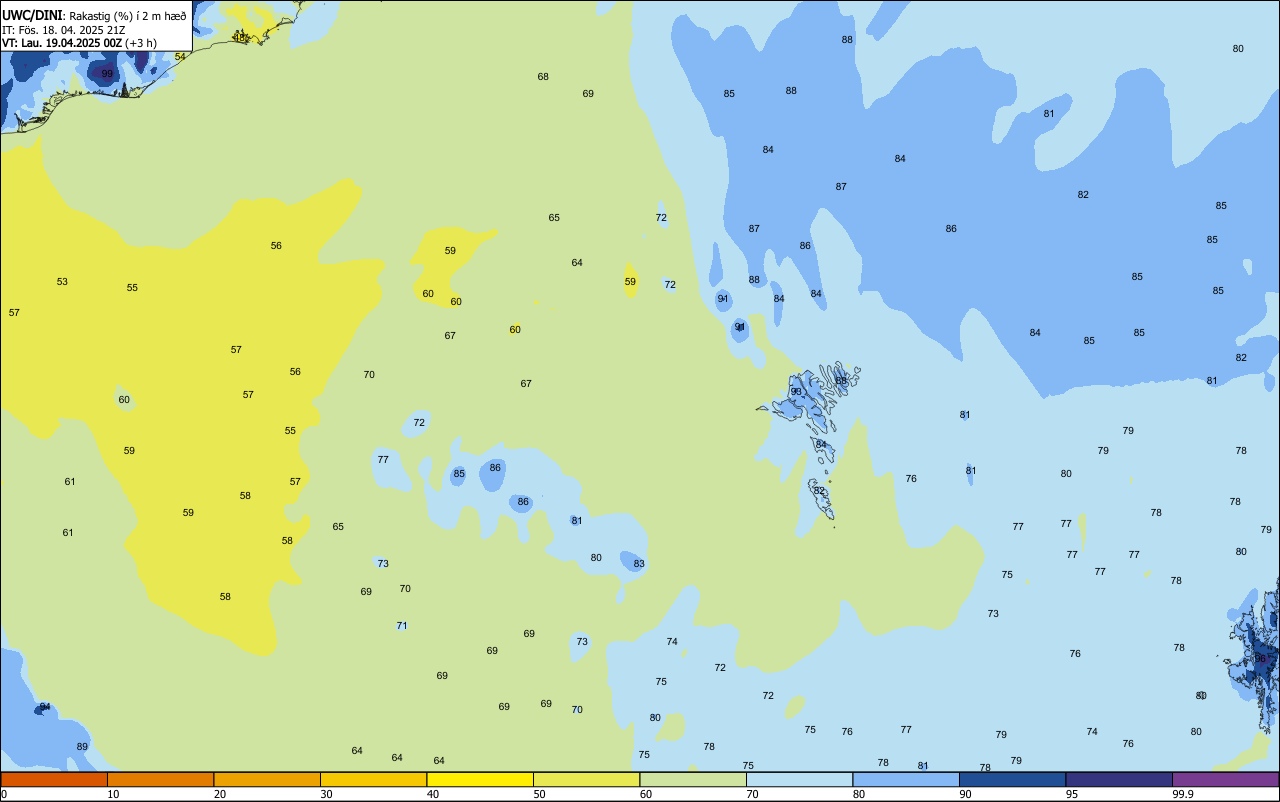Select the 10–20 orange legend swatch
This screenshot has width=1280, height=802.
pos(160,779)
